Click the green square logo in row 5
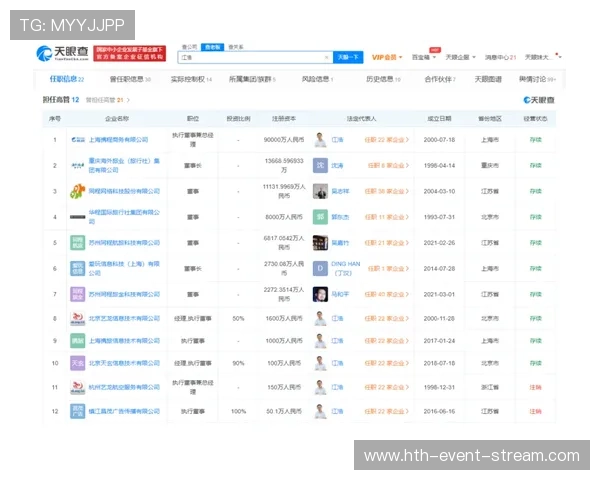Viewport: 600px width, 480px height. [78, 243]
